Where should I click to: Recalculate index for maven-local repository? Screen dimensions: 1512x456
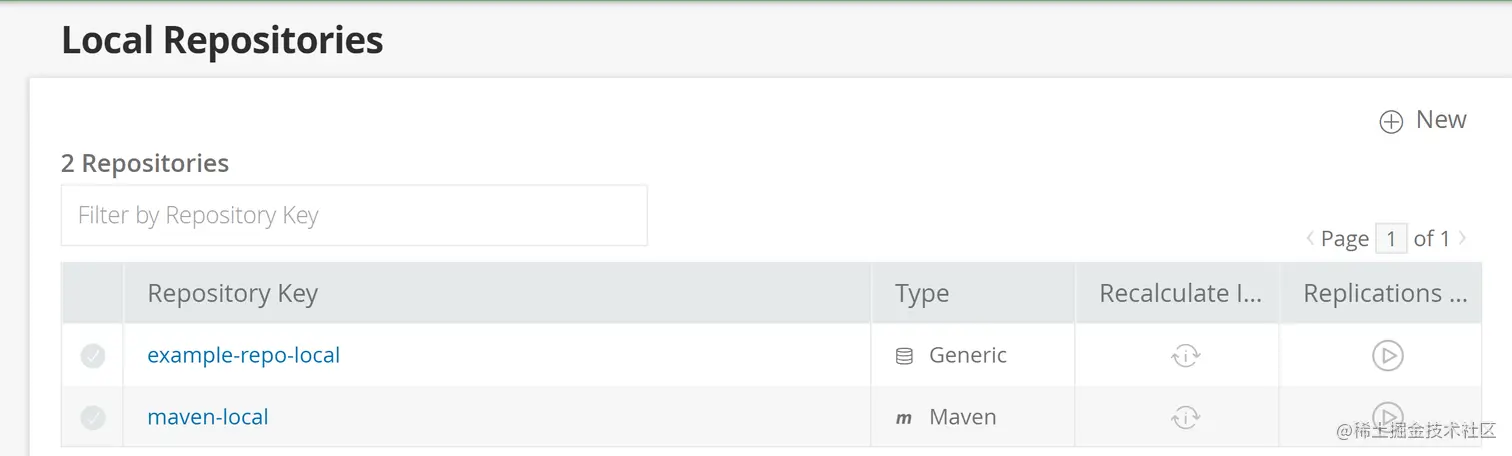coord(1185,418)
